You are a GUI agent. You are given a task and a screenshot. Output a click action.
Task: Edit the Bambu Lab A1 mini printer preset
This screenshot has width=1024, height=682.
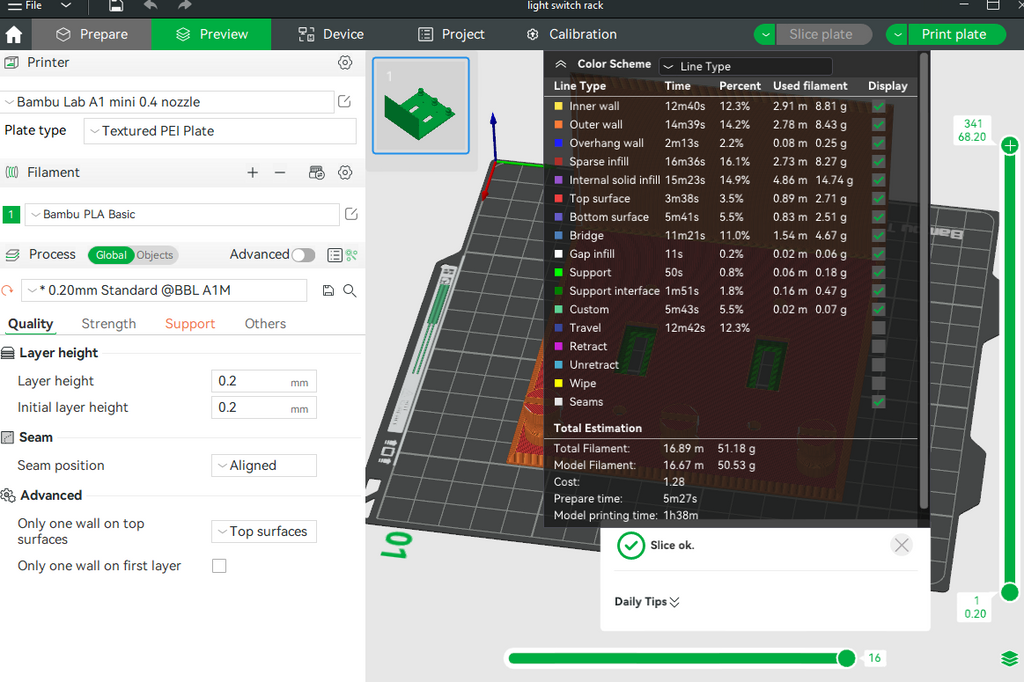[345, 101]
